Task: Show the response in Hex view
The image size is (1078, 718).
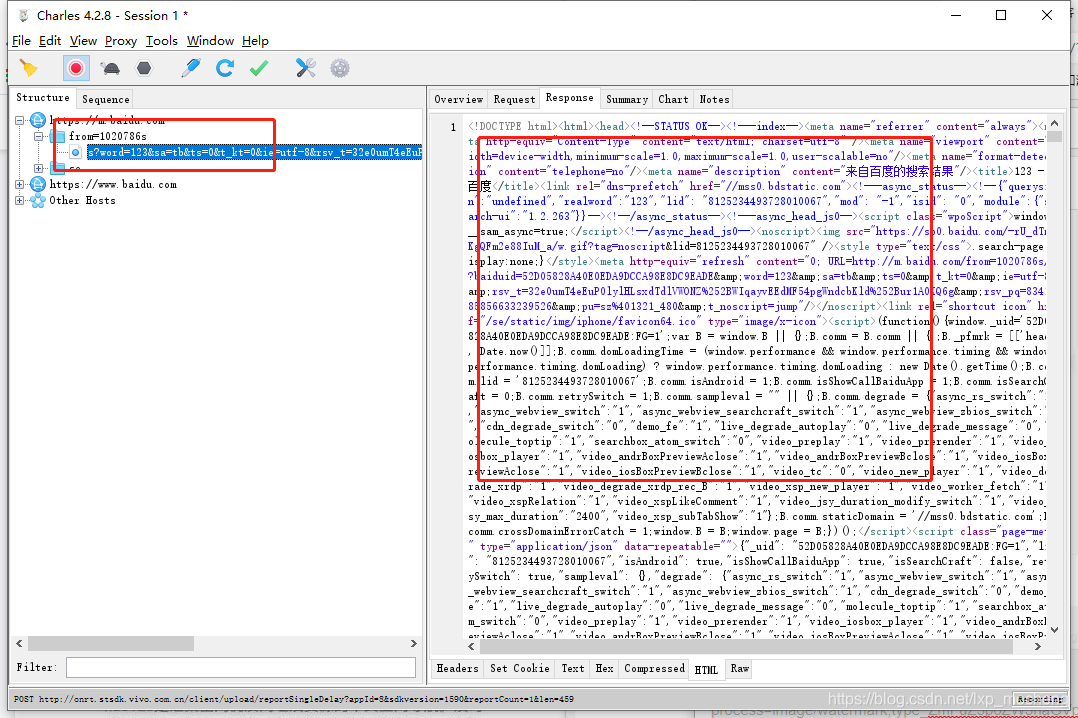Action: 604,668
